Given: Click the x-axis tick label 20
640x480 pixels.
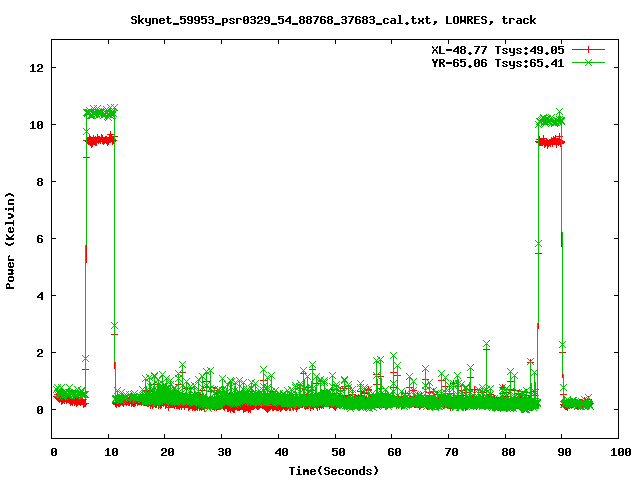Looking at the screenshot, I should coord(167,452).
